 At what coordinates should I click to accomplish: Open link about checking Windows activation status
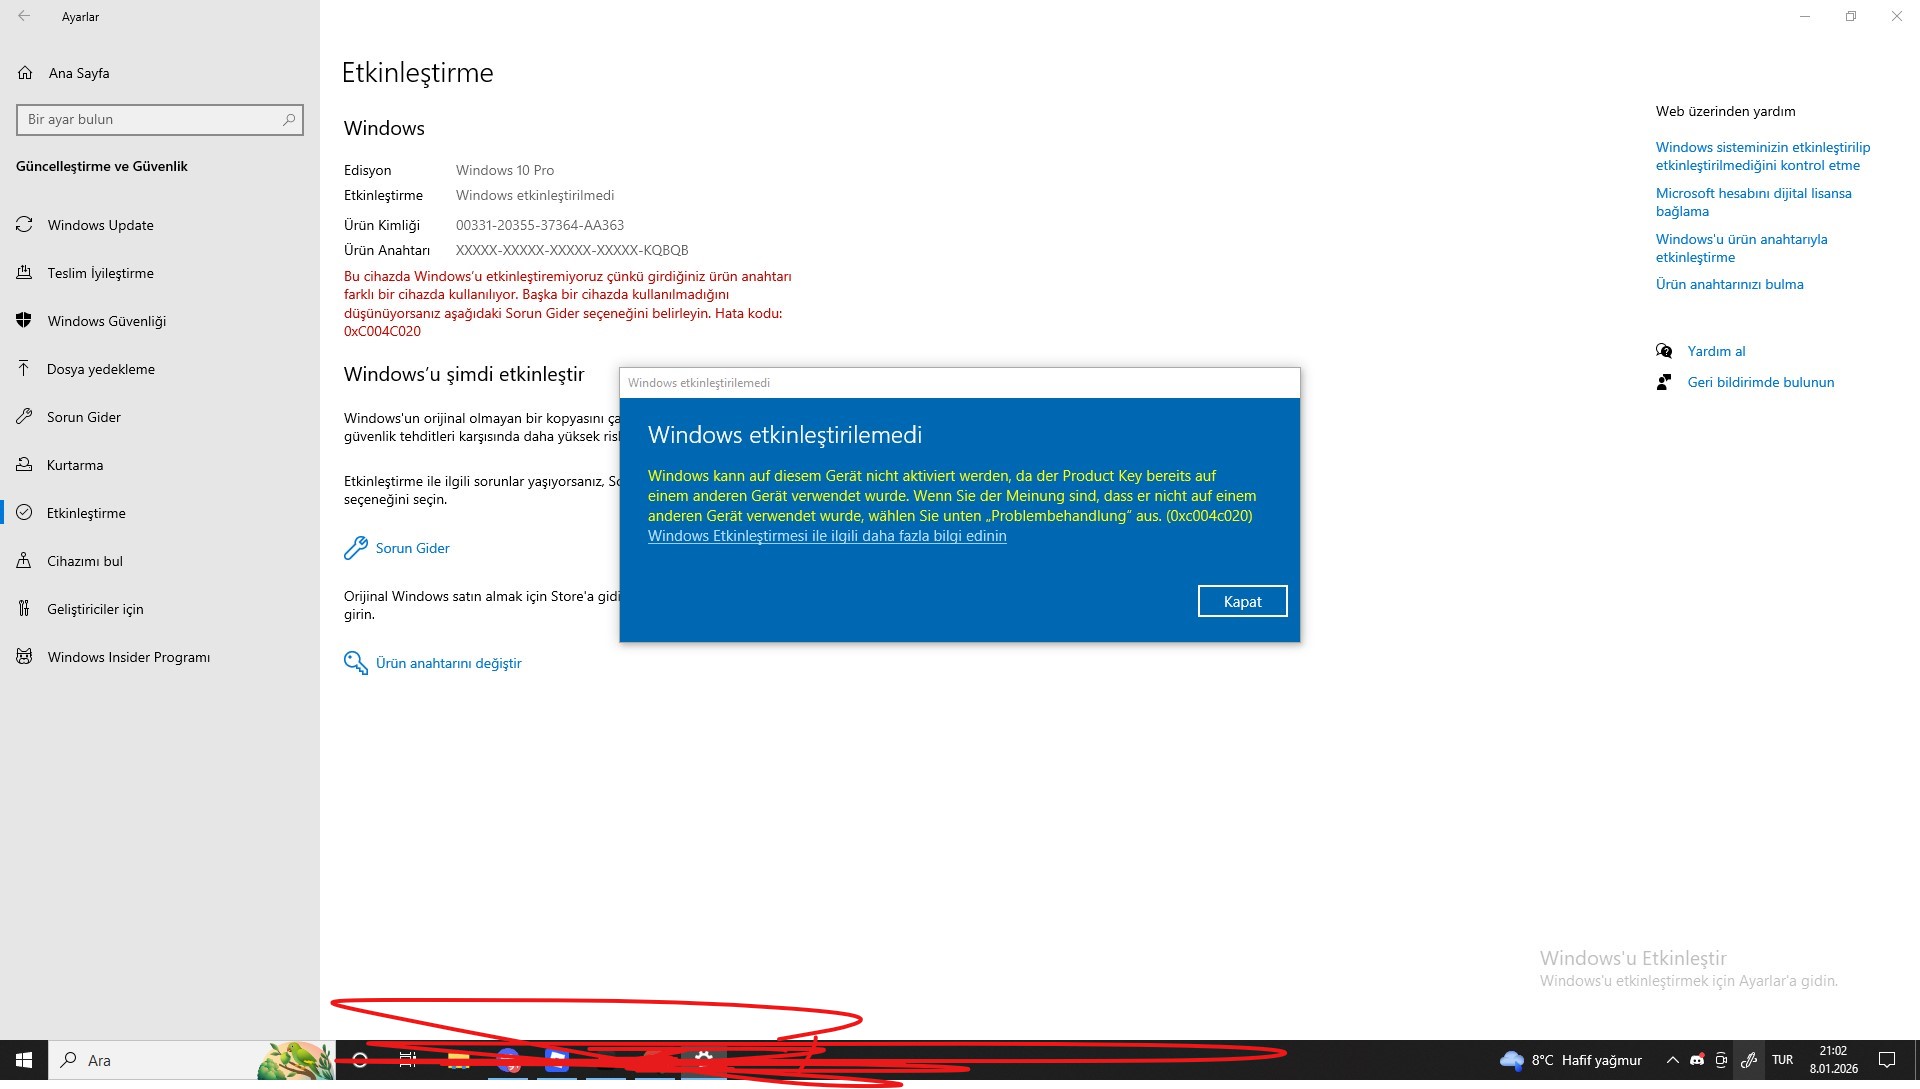[x=1763, y=156]
